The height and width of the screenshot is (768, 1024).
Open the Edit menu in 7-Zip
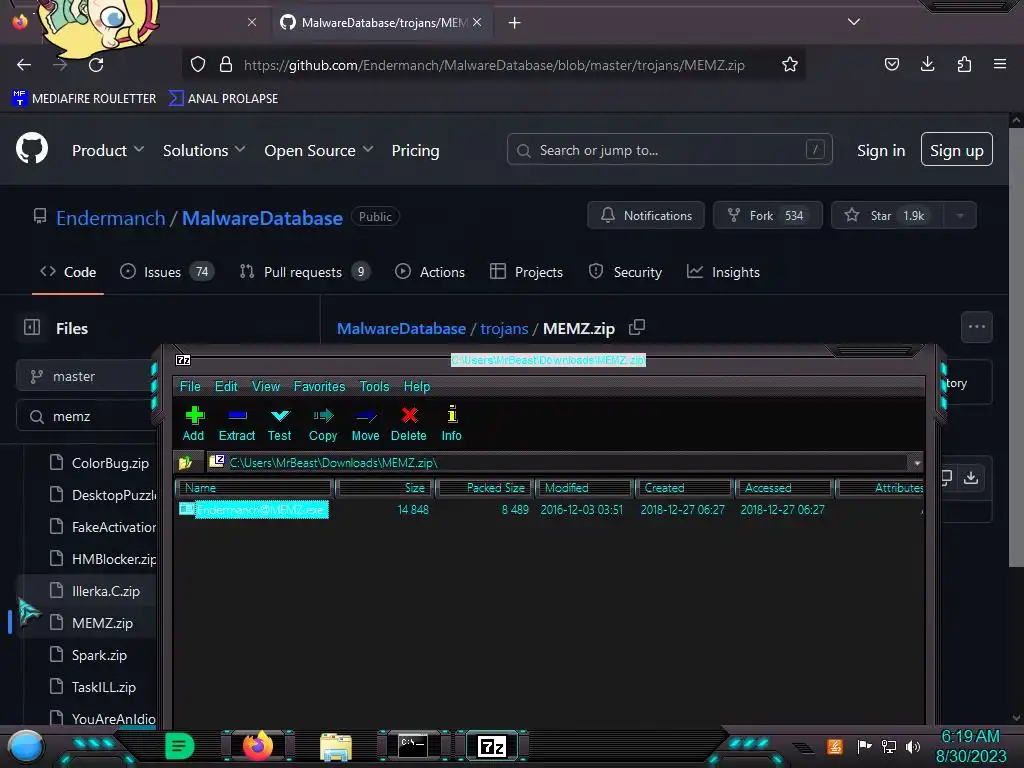click(226, 386)
